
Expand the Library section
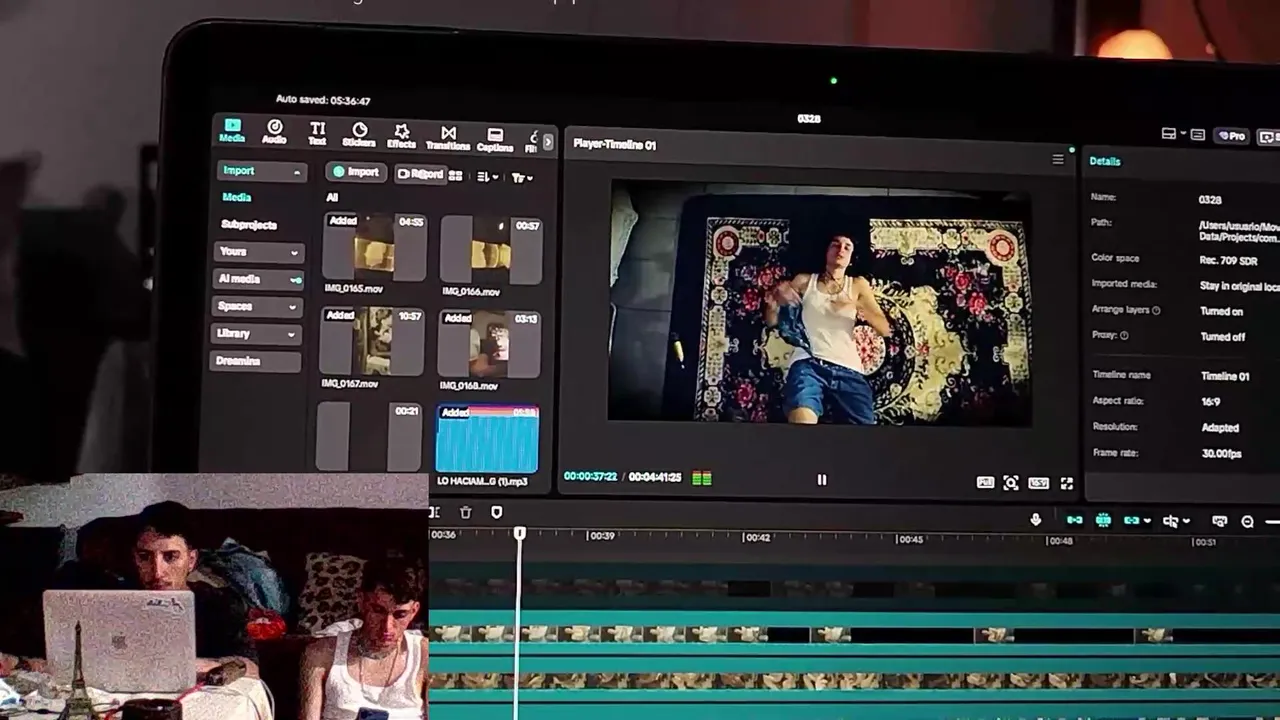[x=256, y=333]
